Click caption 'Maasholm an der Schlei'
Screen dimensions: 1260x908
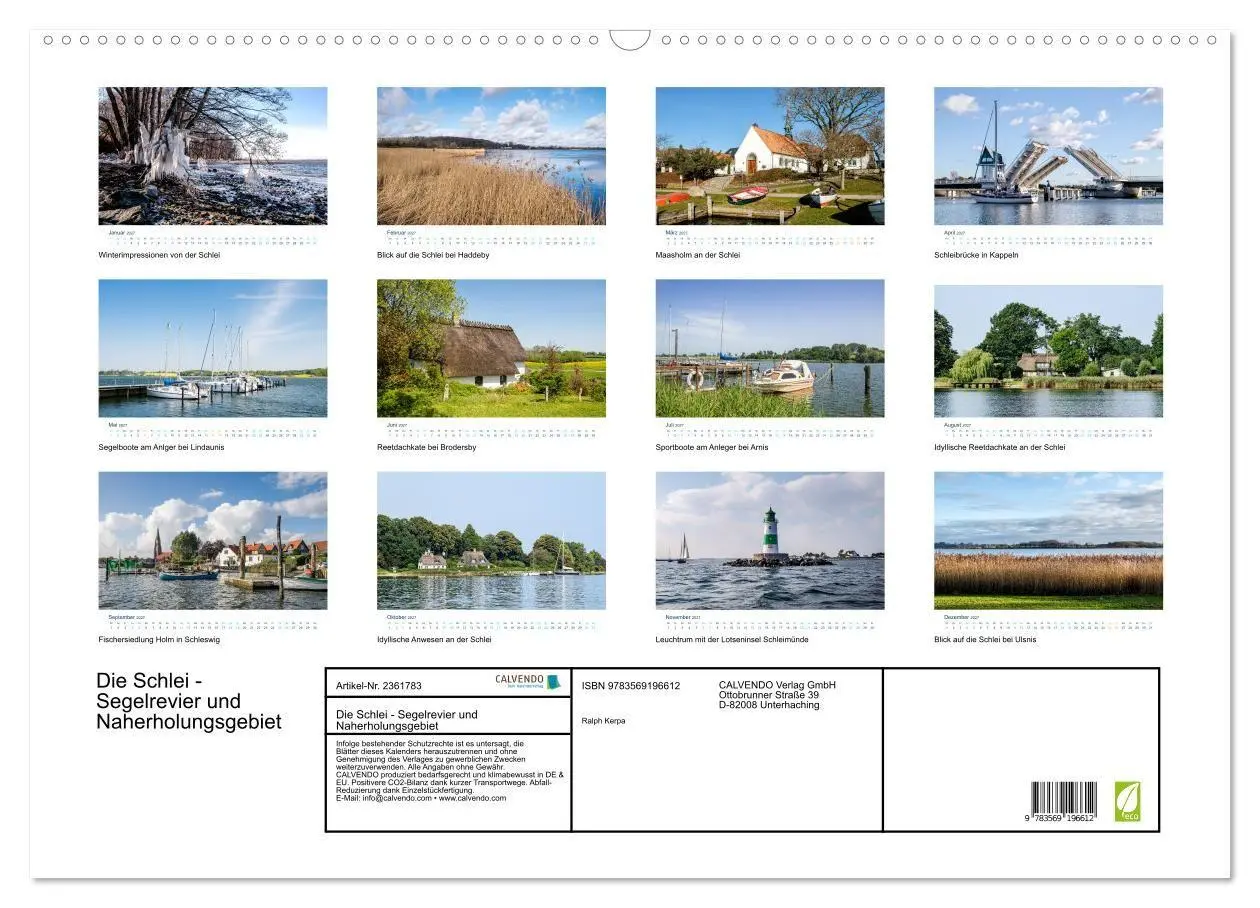(698, 255)
